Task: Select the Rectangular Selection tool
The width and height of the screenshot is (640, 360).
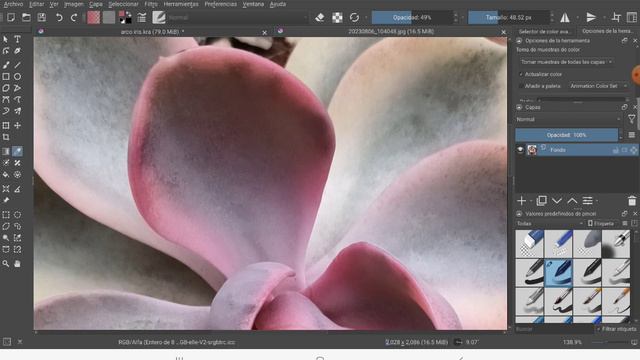Action: pyautogui.click(x=6, y=215)
